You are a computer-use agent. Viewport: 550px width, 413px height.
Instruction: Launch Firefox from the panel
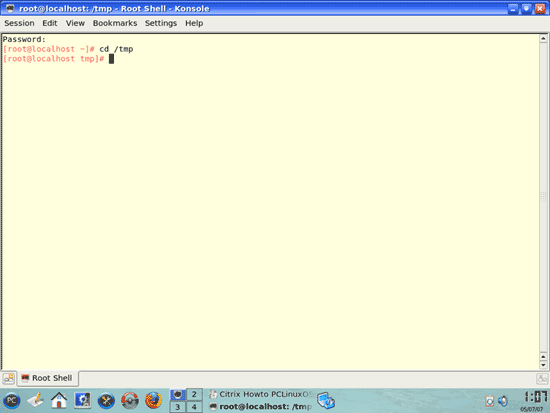coord(154,401)
